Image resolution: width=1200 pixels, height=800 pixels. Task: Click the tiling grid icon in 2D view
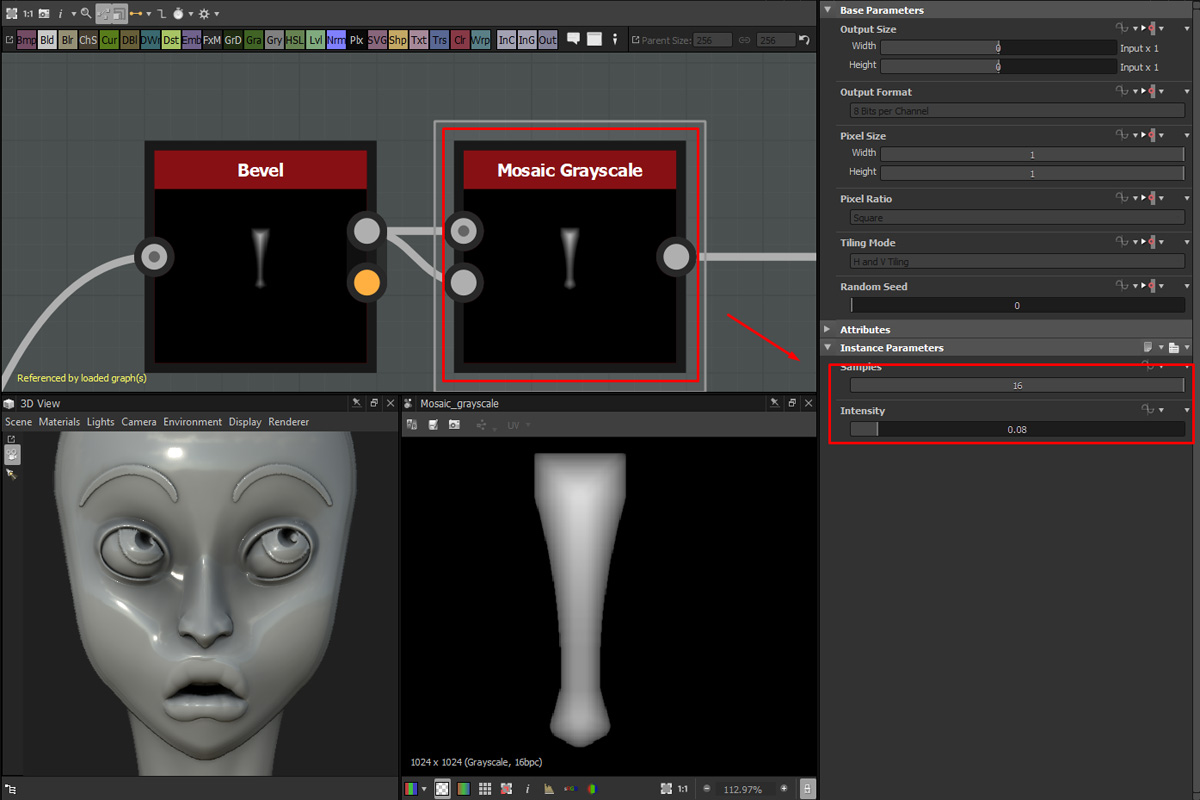[x=484, y=789]
